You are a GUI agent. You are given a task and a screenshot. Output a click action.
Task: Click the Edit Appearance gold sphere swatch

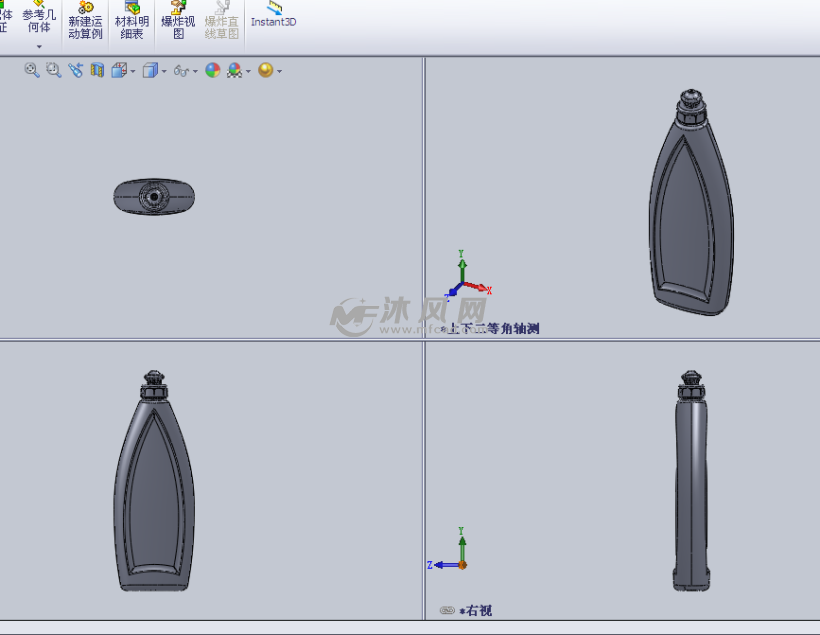coord(266,70)
